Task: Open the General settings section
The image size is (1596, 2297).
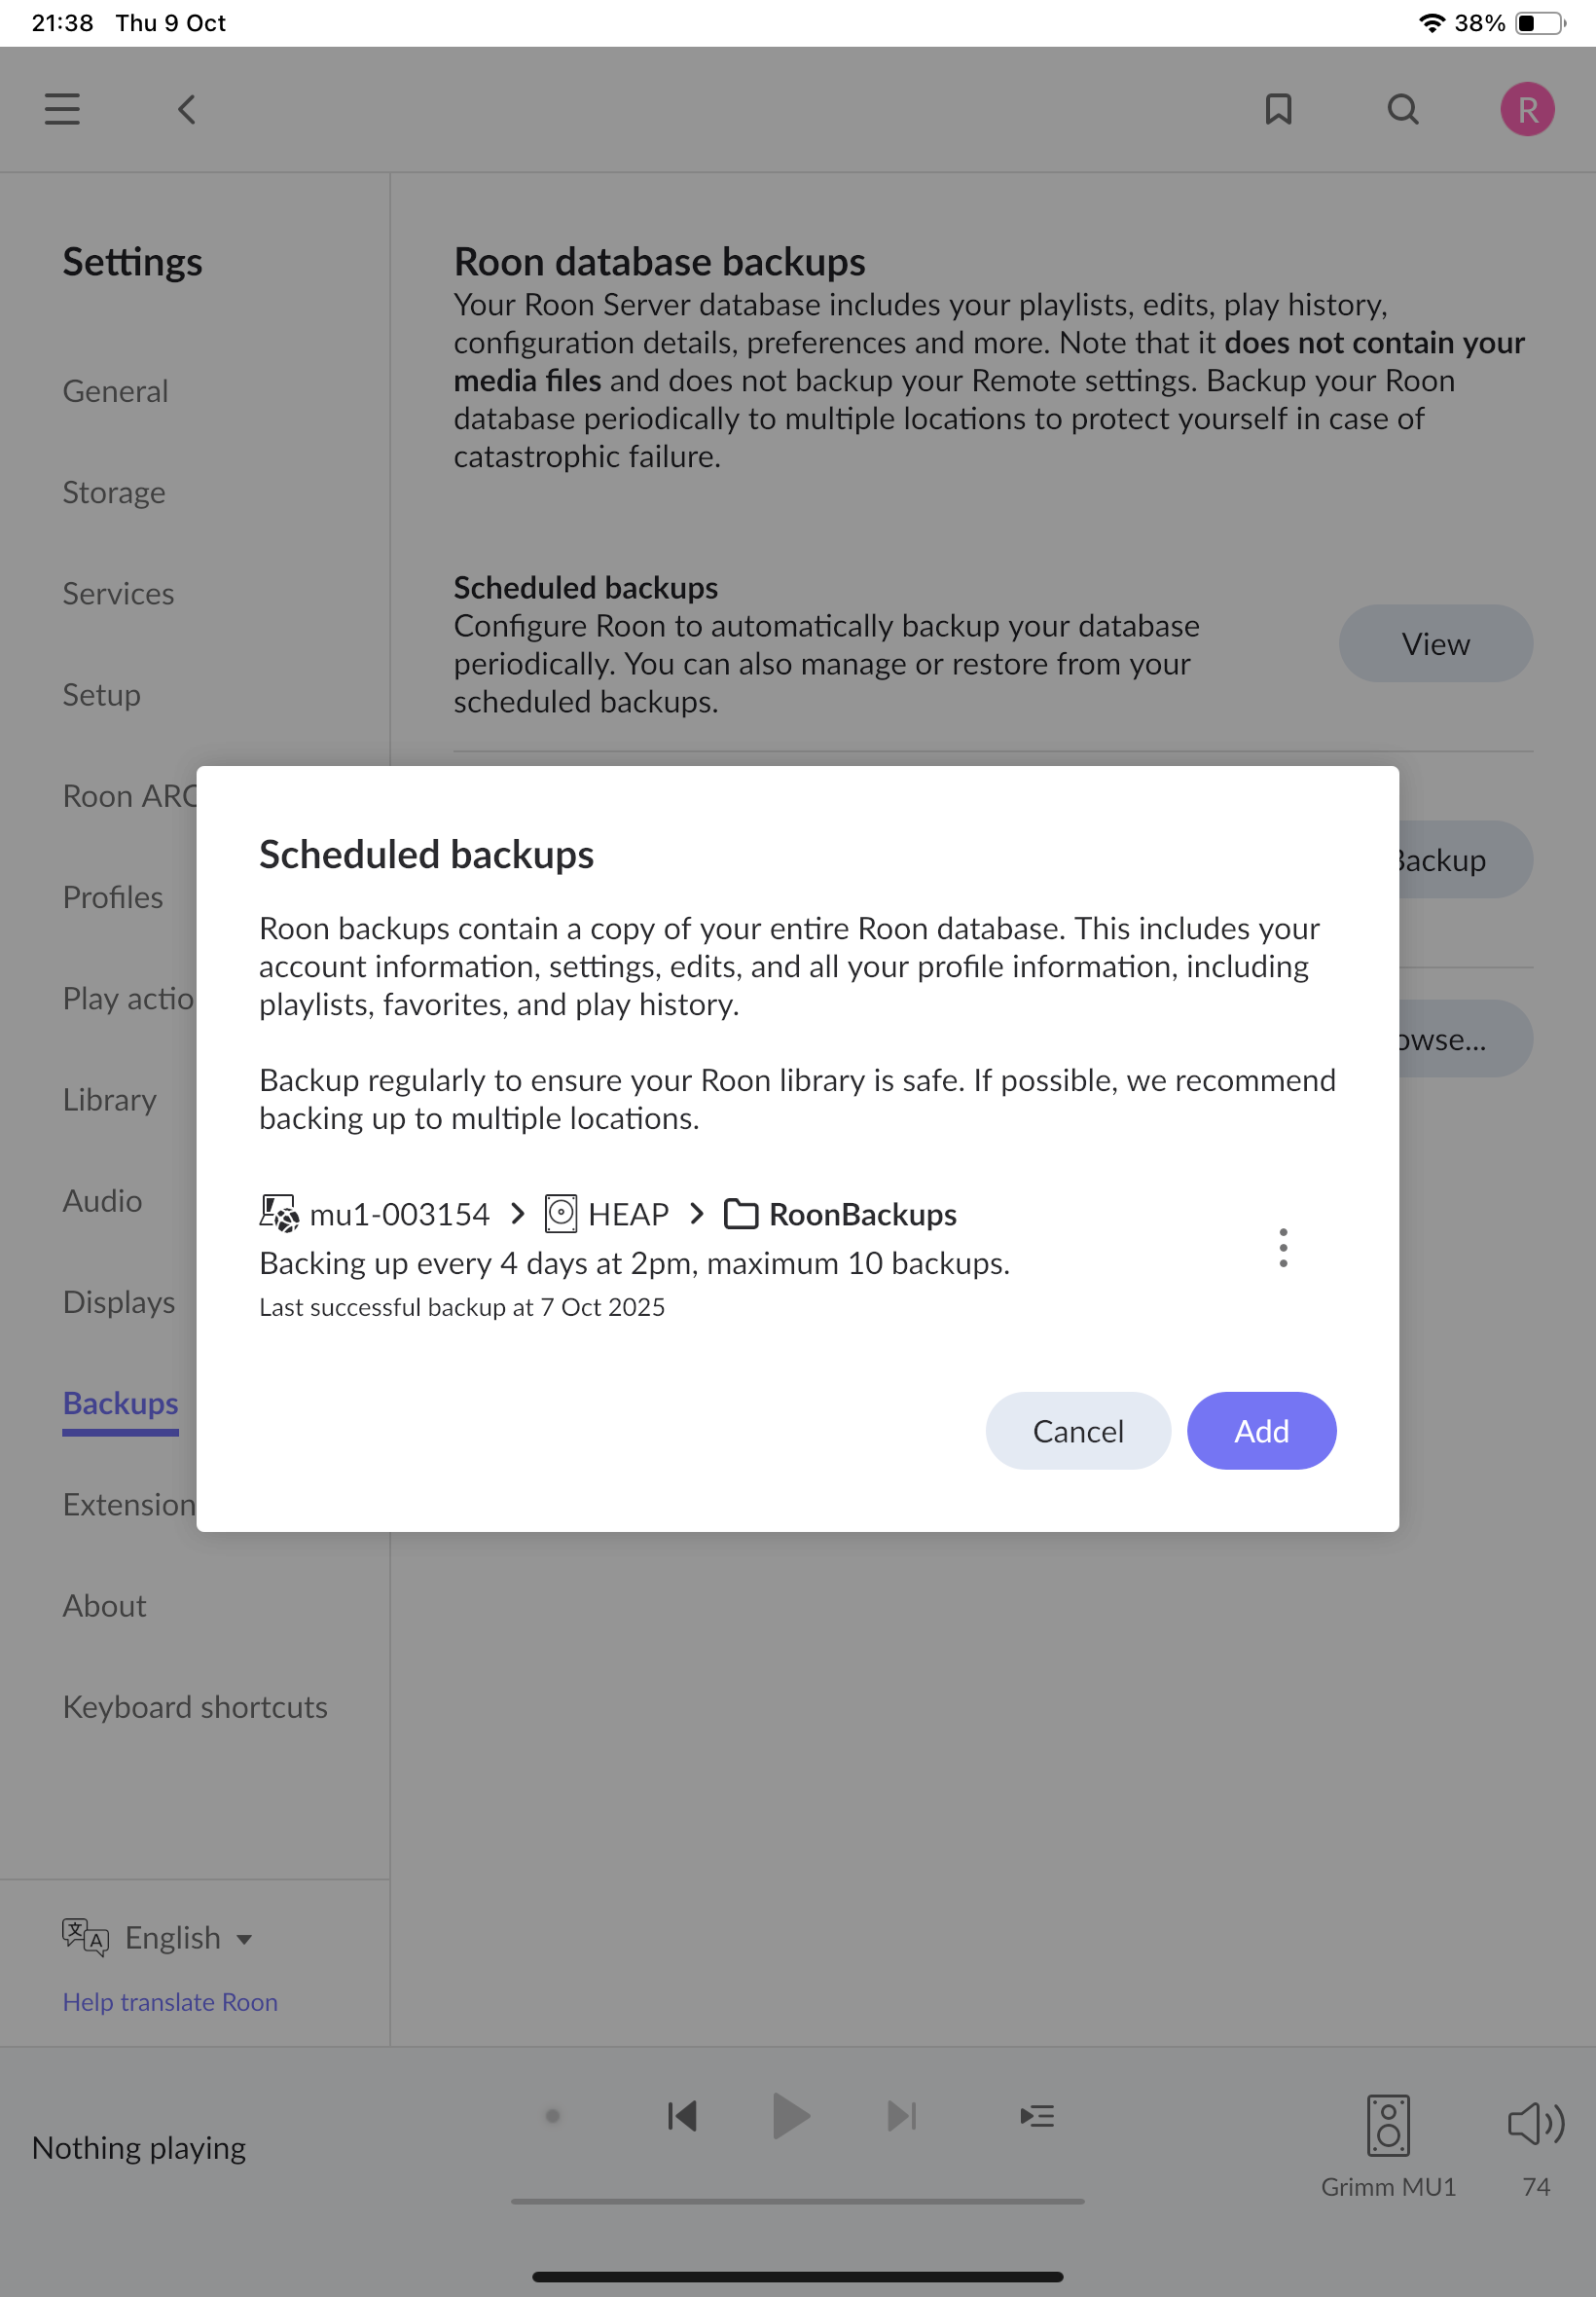Action: [115, 391]
